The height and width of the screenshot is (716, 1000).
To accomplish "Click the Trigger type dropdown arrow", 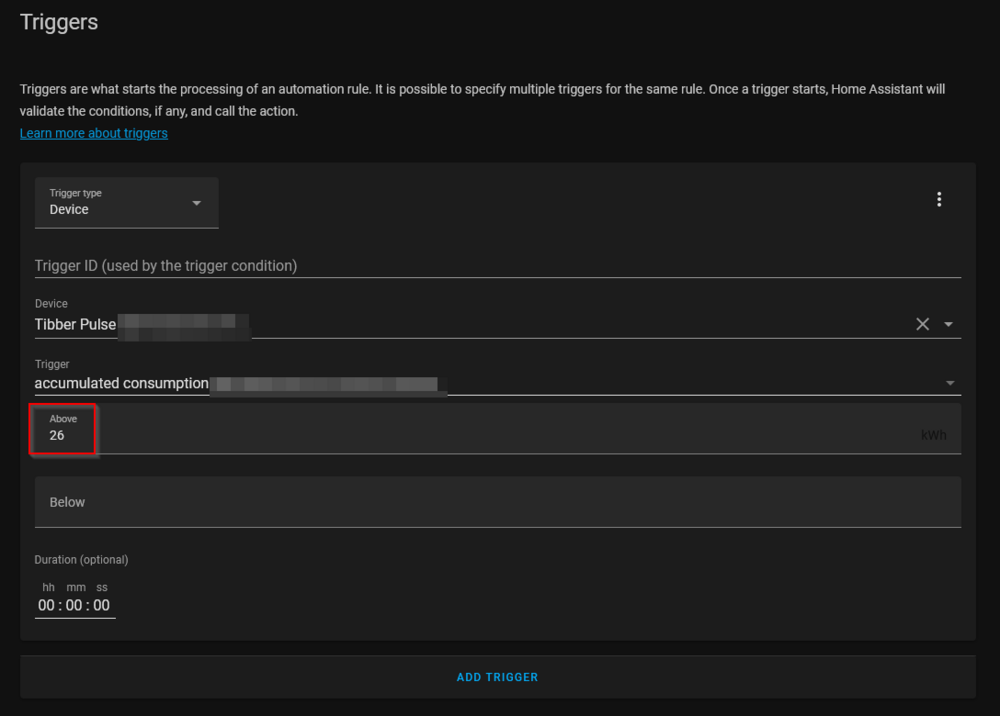I will click(x=196, y=203).
